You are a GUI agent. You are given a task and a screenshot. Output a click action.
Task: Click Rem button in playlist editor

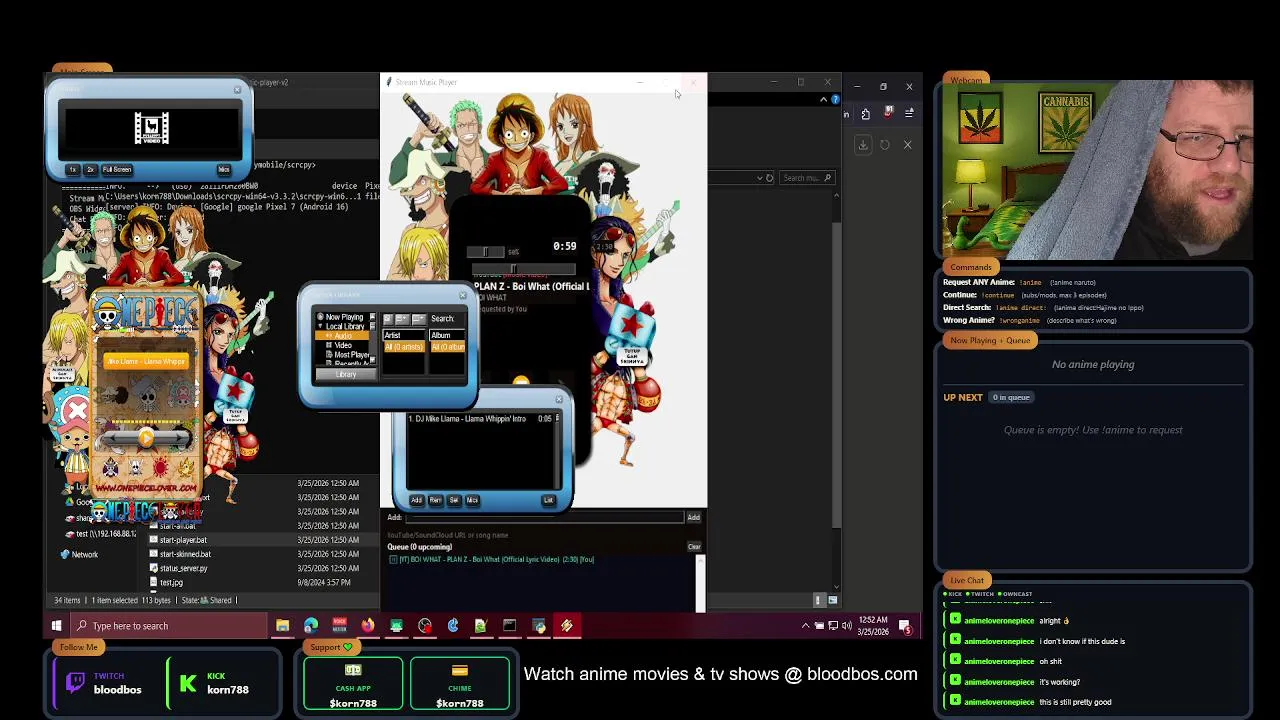[x=435, y=500]
